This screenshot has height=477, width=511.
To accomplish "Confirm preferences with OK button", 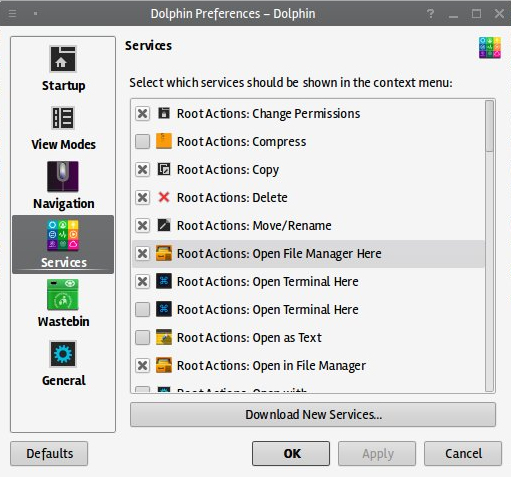I will pos(291,454).
